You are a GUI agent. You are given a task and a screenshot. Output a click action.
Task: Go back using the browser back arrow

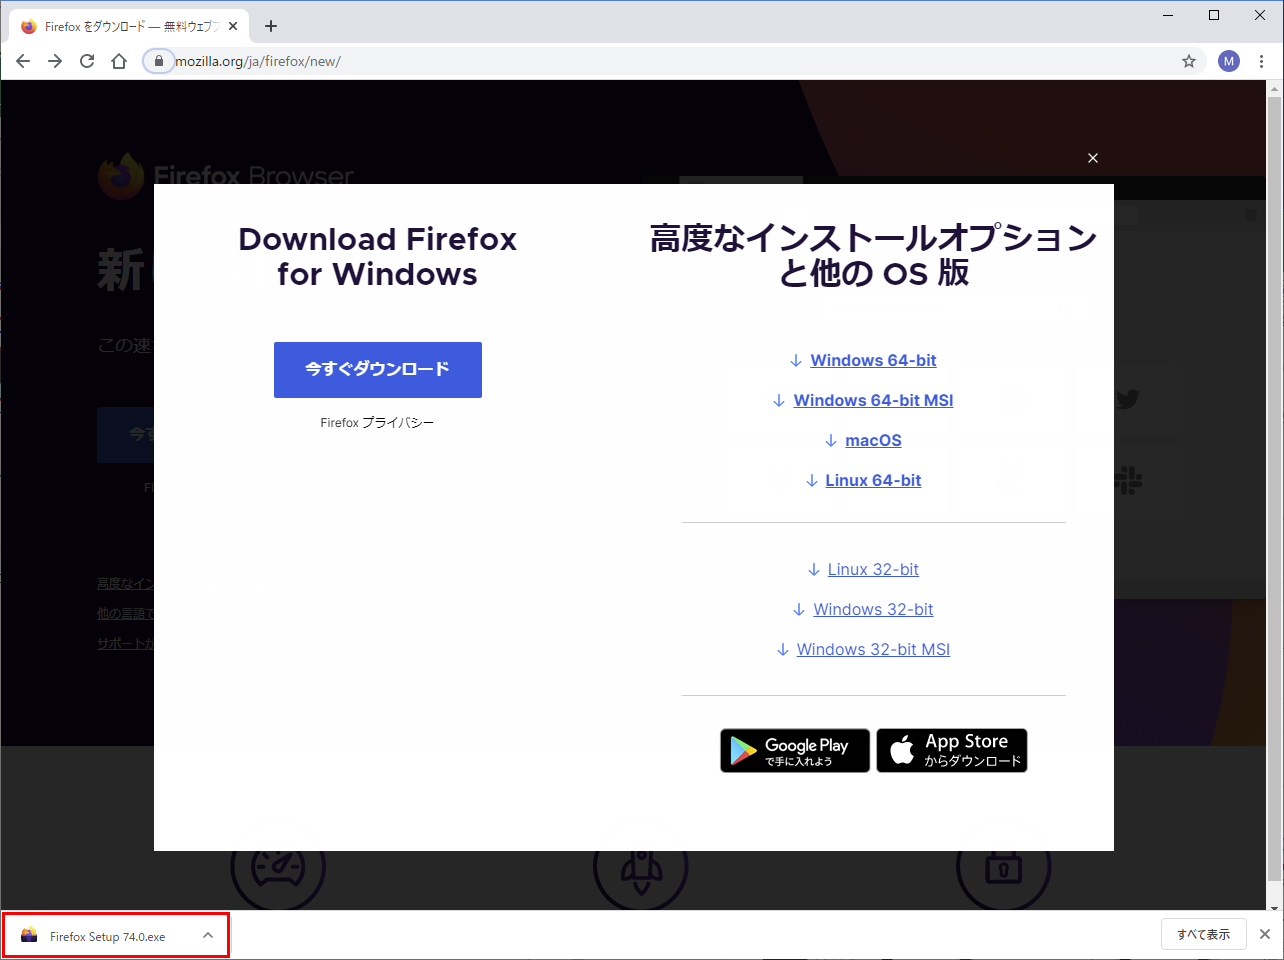pos(23,61)
